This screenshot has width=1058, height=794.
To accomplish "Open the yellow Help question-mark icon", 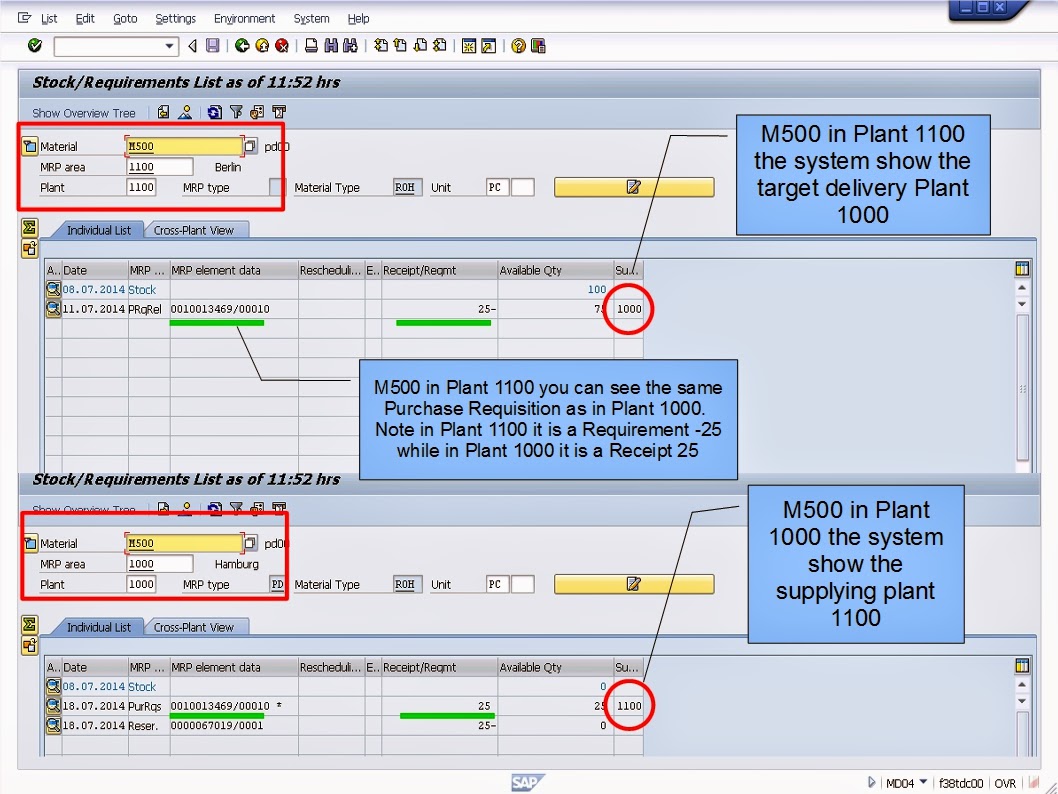I will click(518, 45).
